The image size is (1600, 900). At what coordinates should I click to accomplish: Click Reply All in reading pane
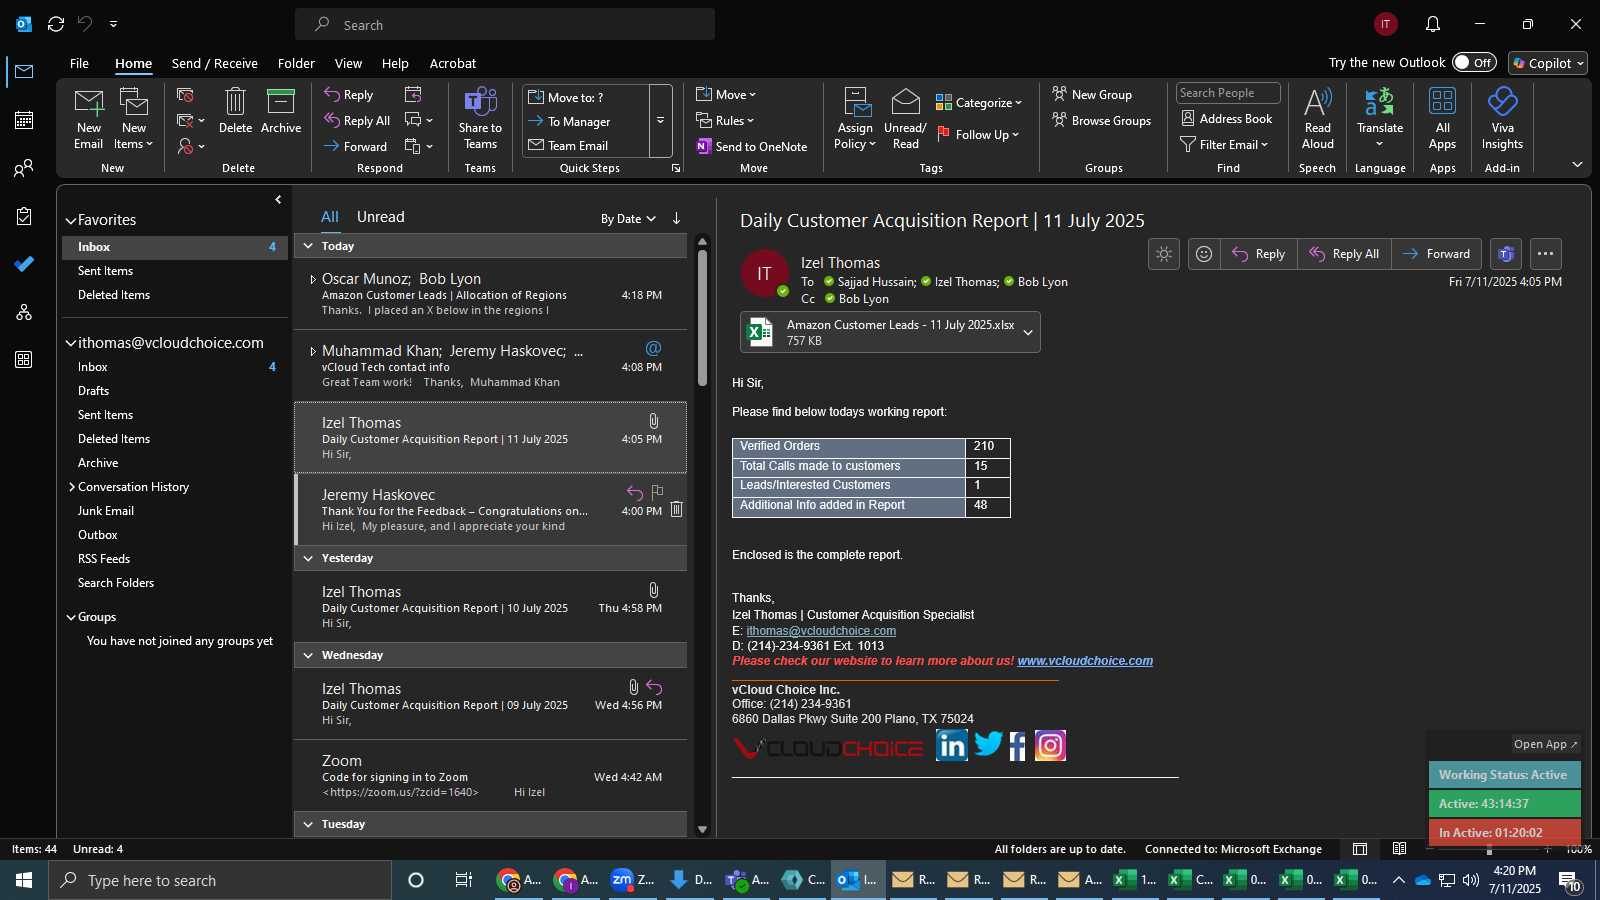[1344, 254]
